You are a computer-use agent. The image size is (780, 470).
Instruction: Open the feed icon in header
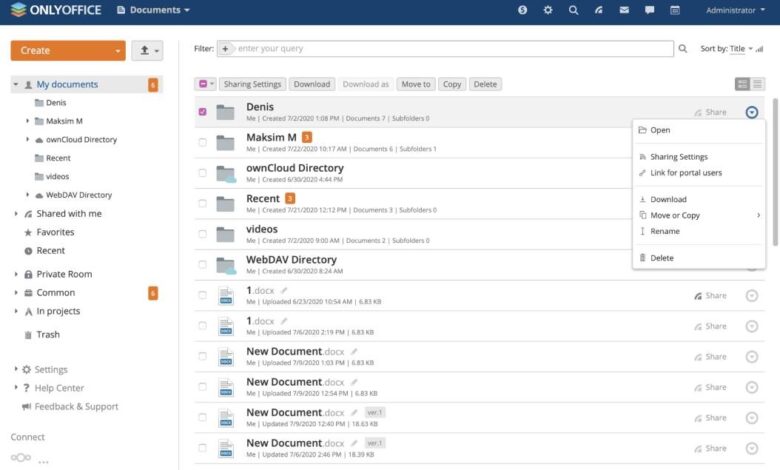coord(599,10)
